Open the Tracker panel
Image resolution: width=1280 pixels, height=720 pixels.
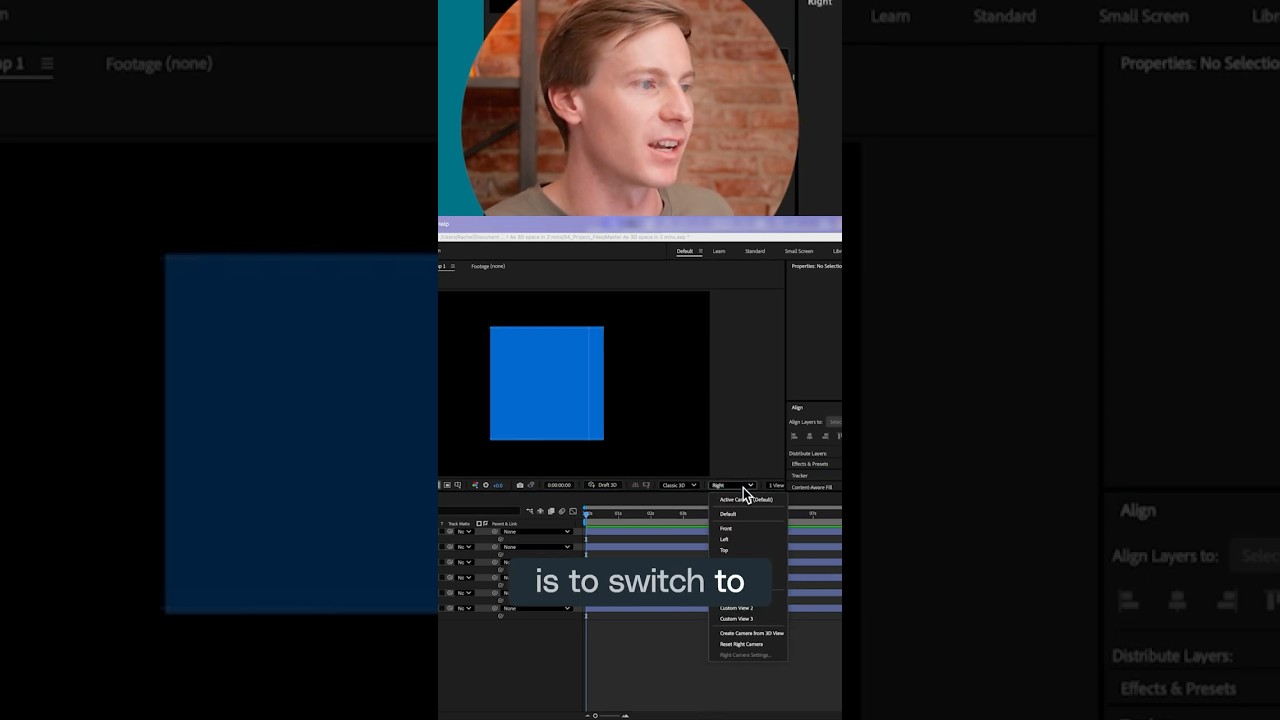point(800,476)
